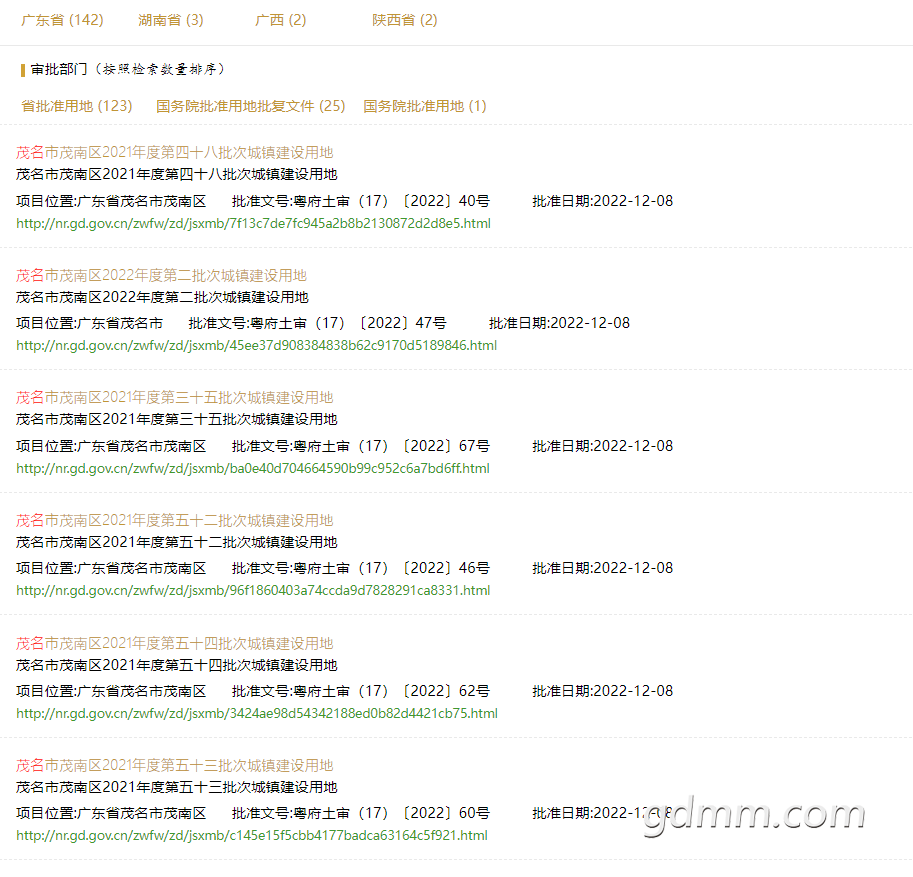Screen dimensions: 913x877
Task: Click 批准日期:2022-12-08 in the 47号 entry
Action: pyautogui.click(x=560, y=323)
